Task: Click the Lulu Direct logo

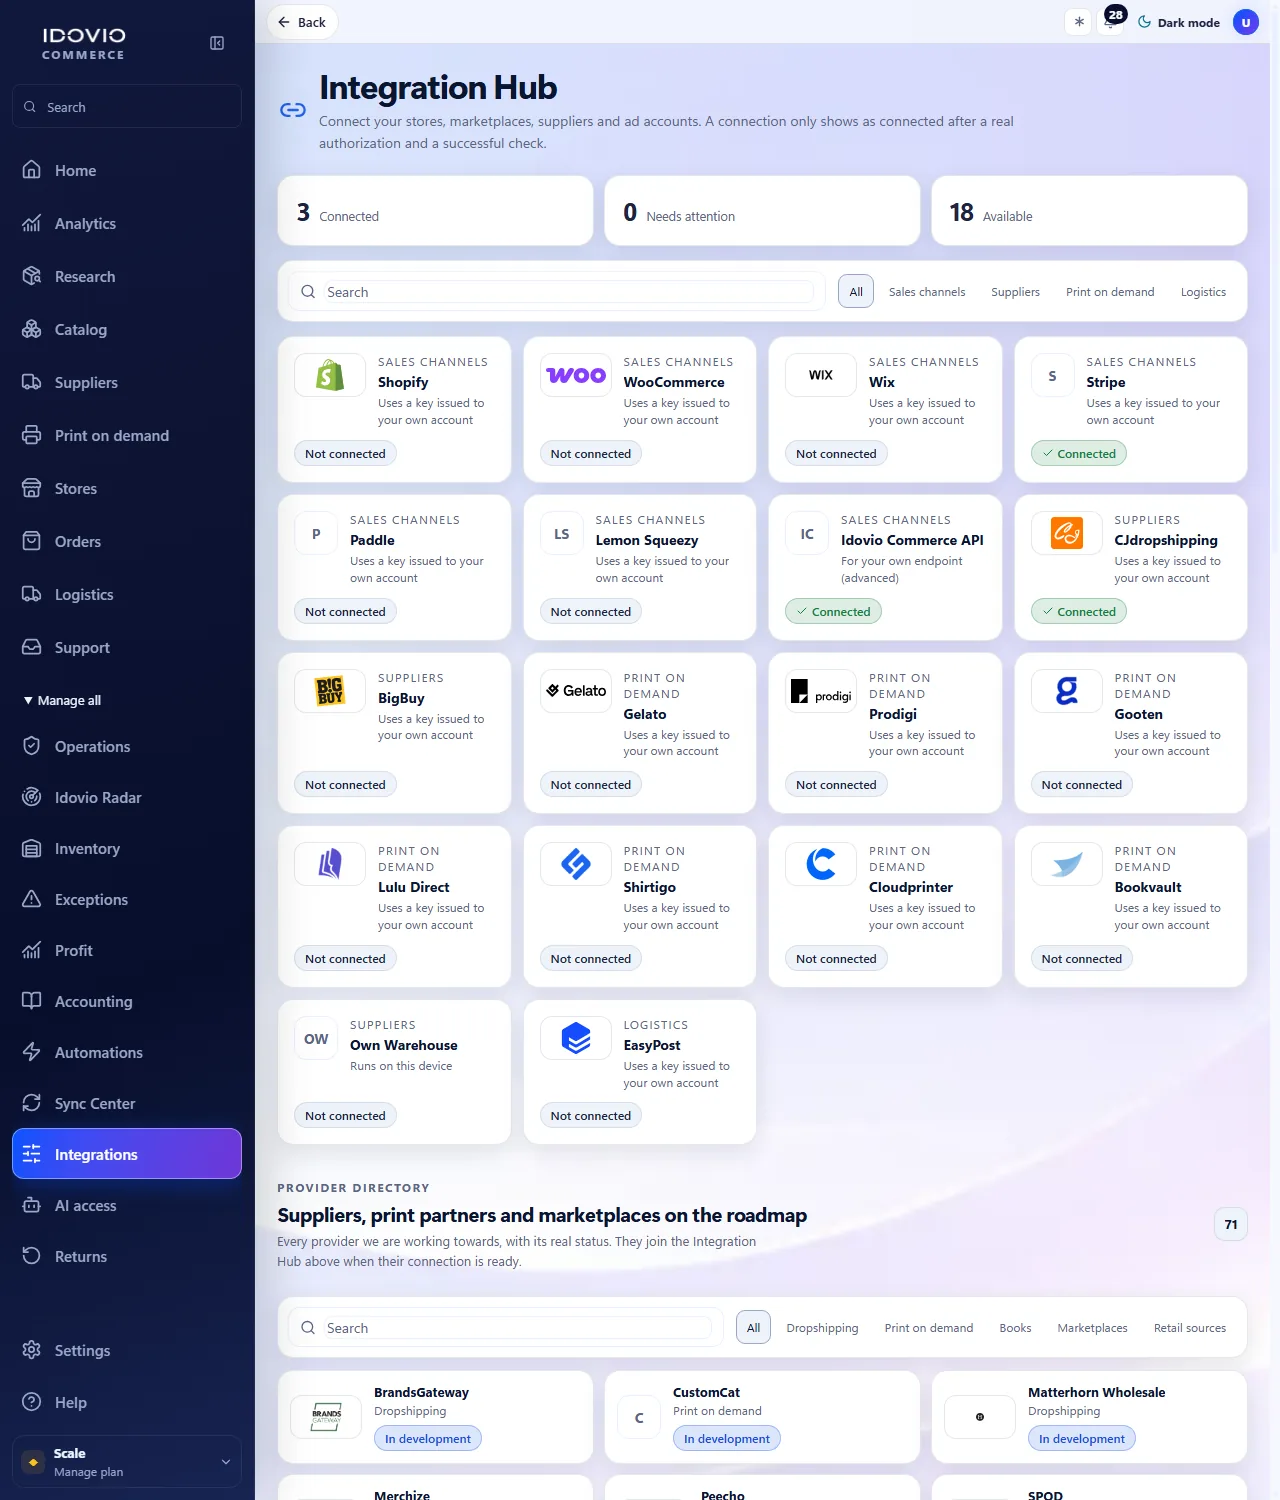Action: tap(330, 864)
